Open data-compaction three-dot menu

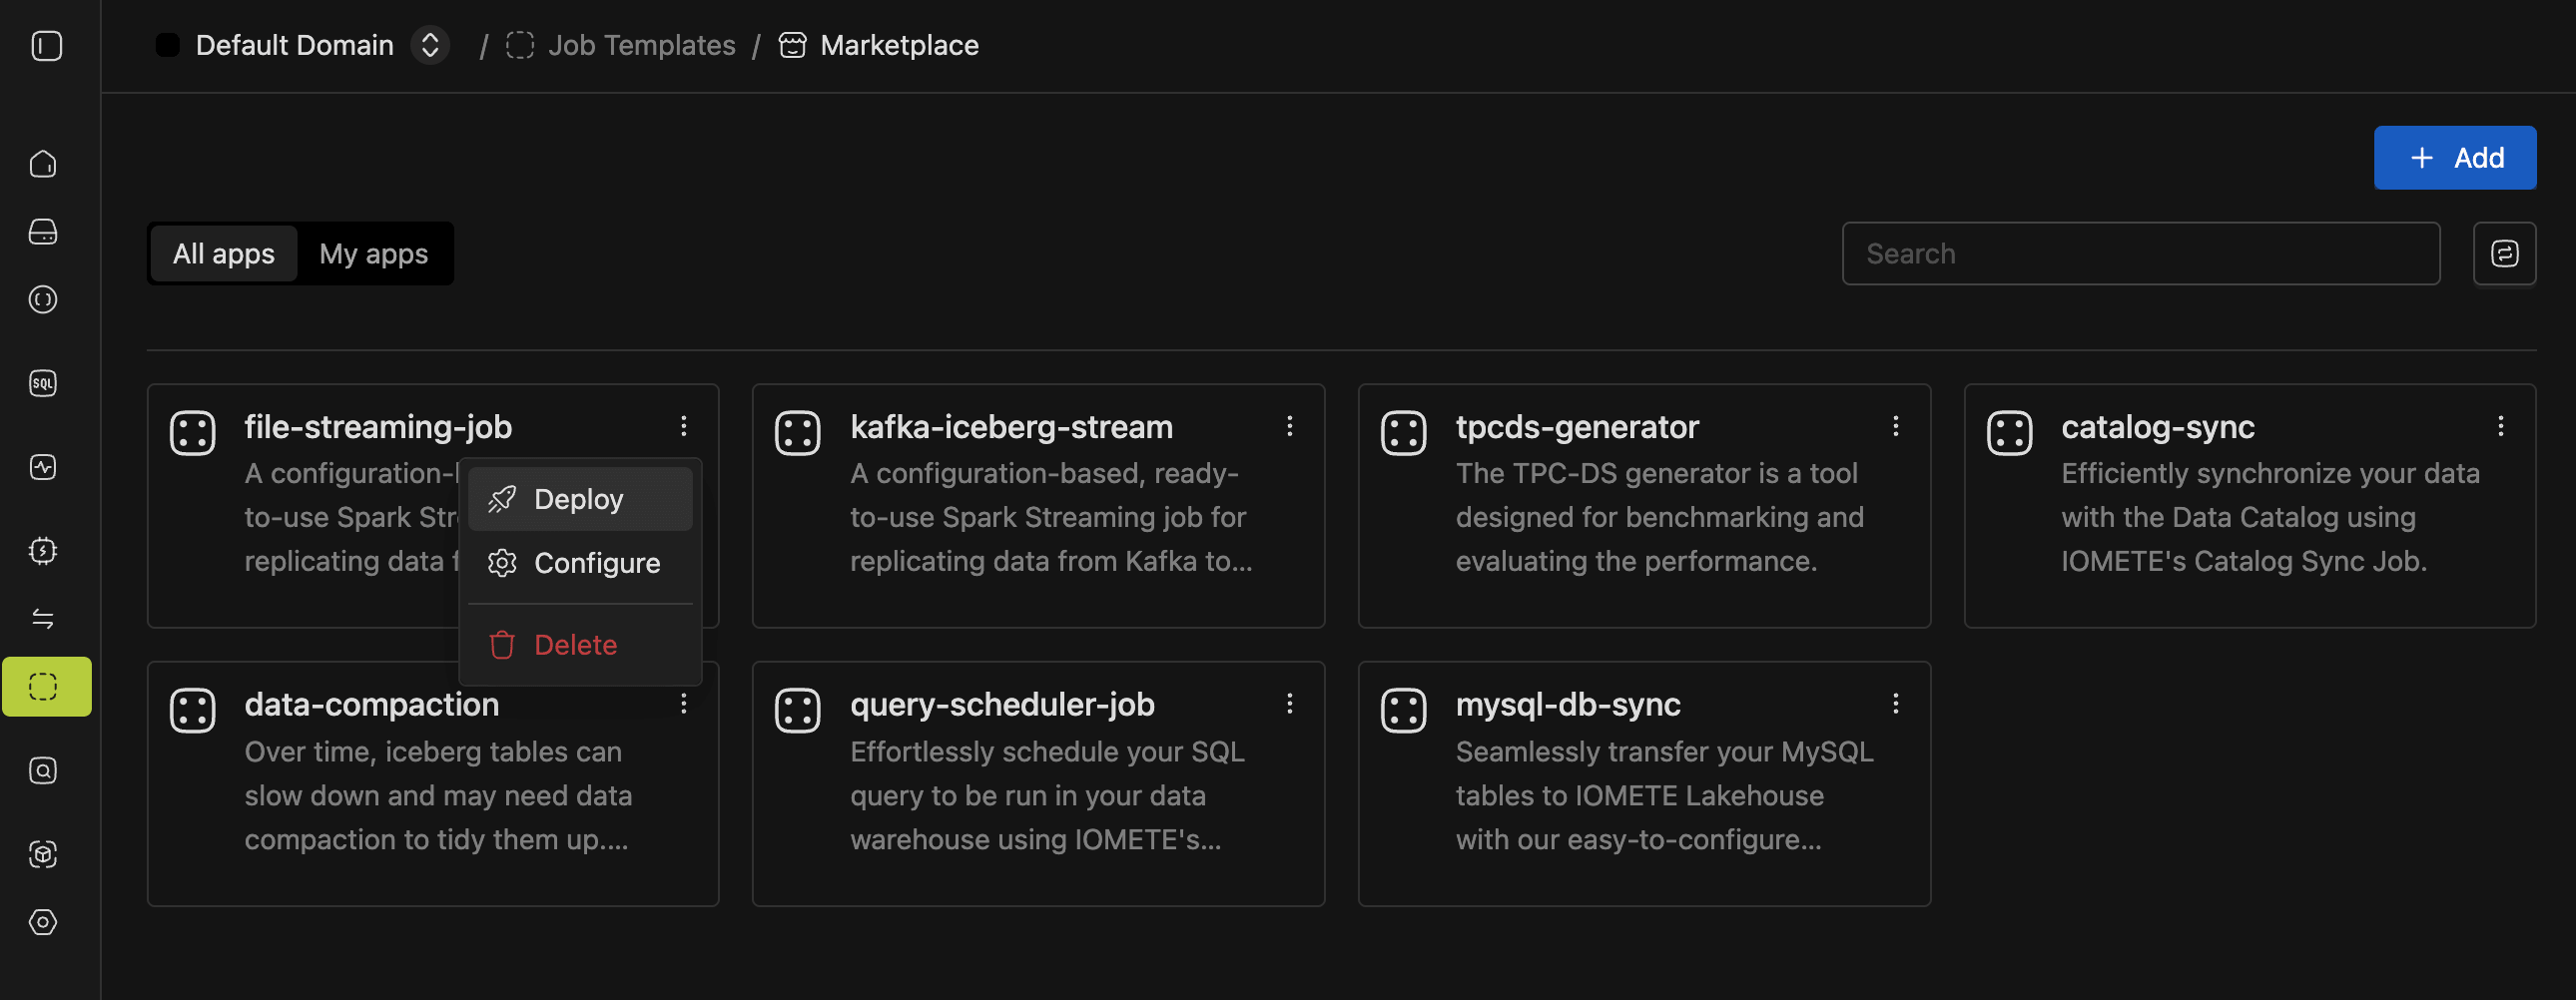pos(684,704)
